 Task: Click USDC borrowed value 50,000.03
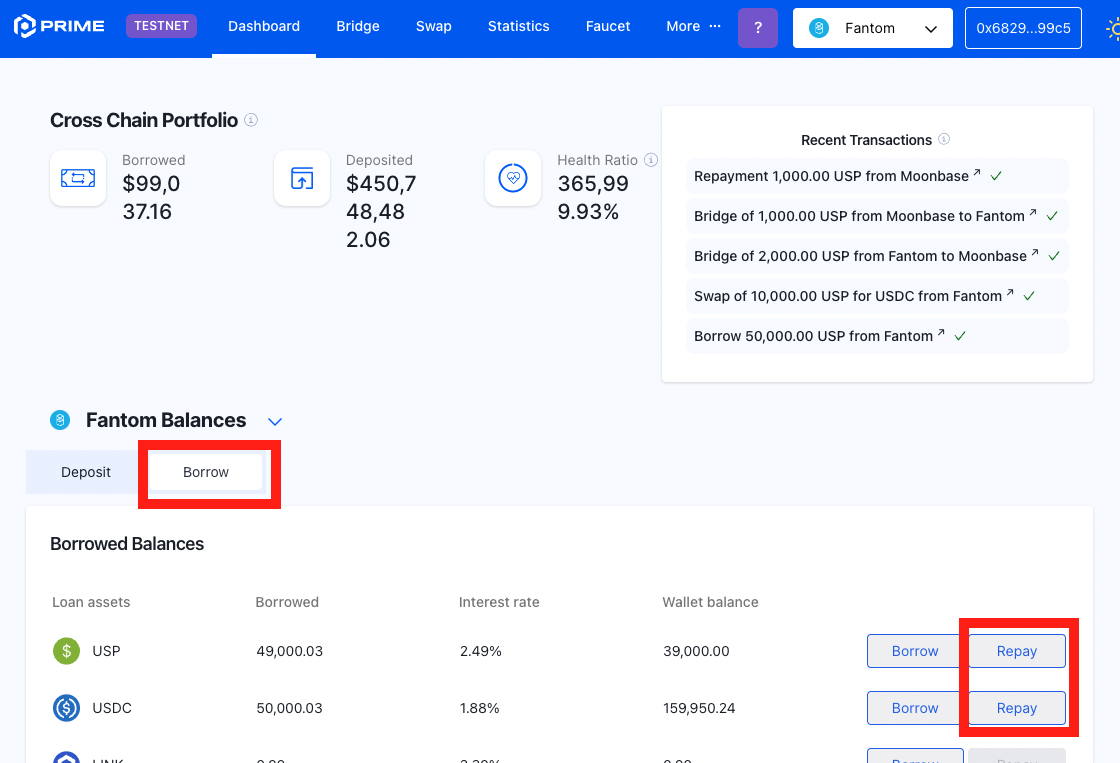(x=289, y=708)
